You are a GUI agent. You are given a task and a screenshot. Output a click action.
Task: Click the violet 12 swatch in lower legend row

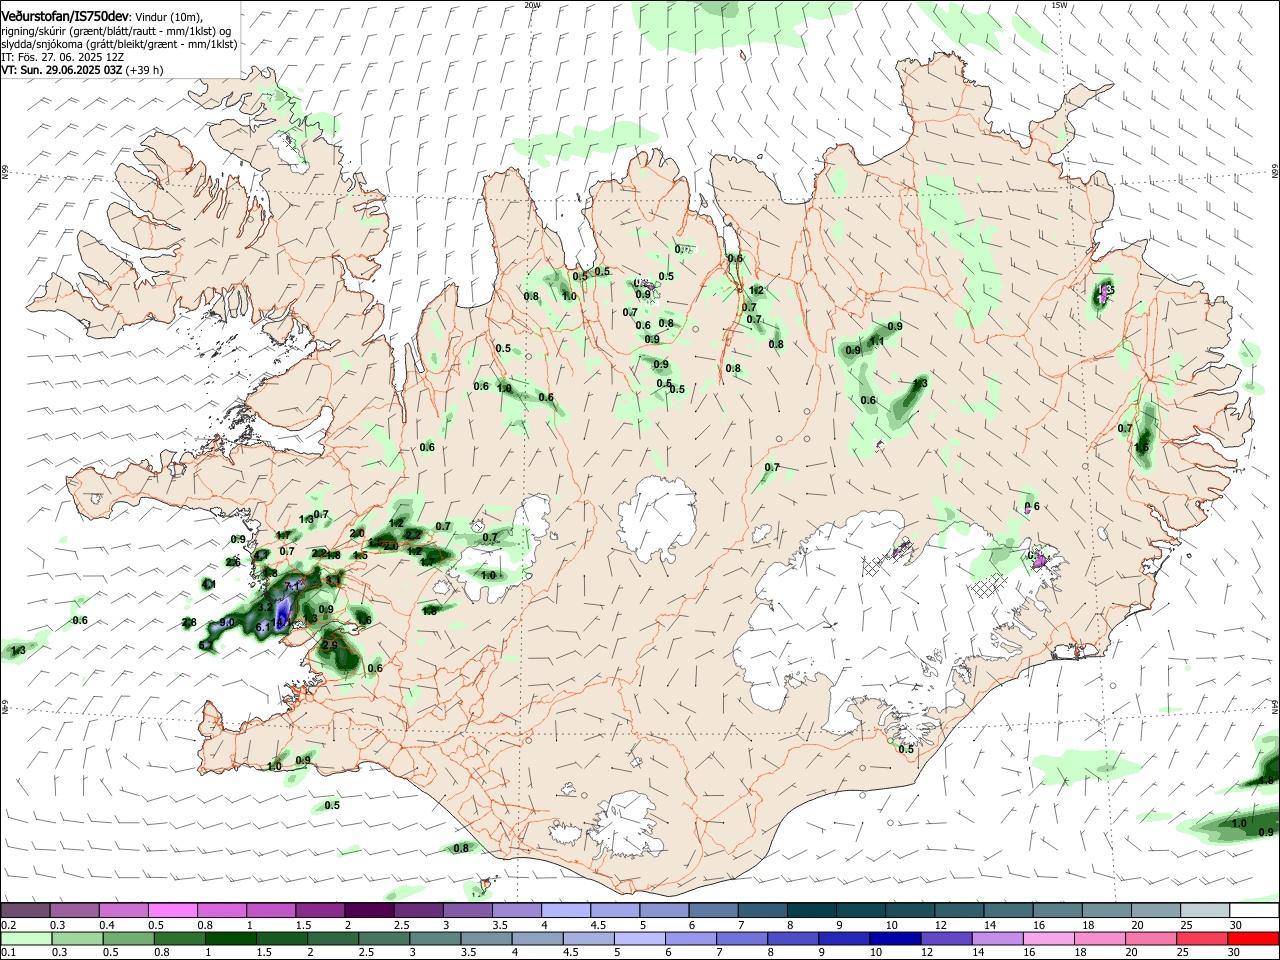pos(947,939)
